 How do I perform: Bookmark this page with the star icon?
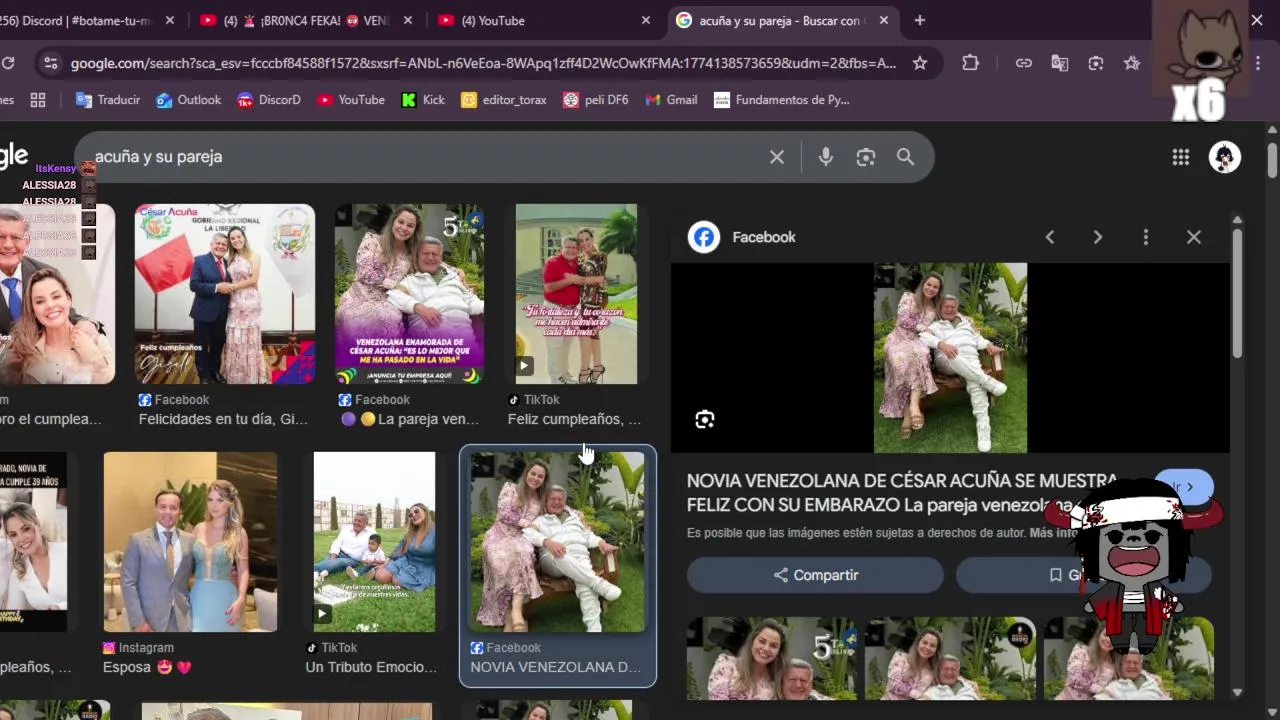[x=920, y=63]
